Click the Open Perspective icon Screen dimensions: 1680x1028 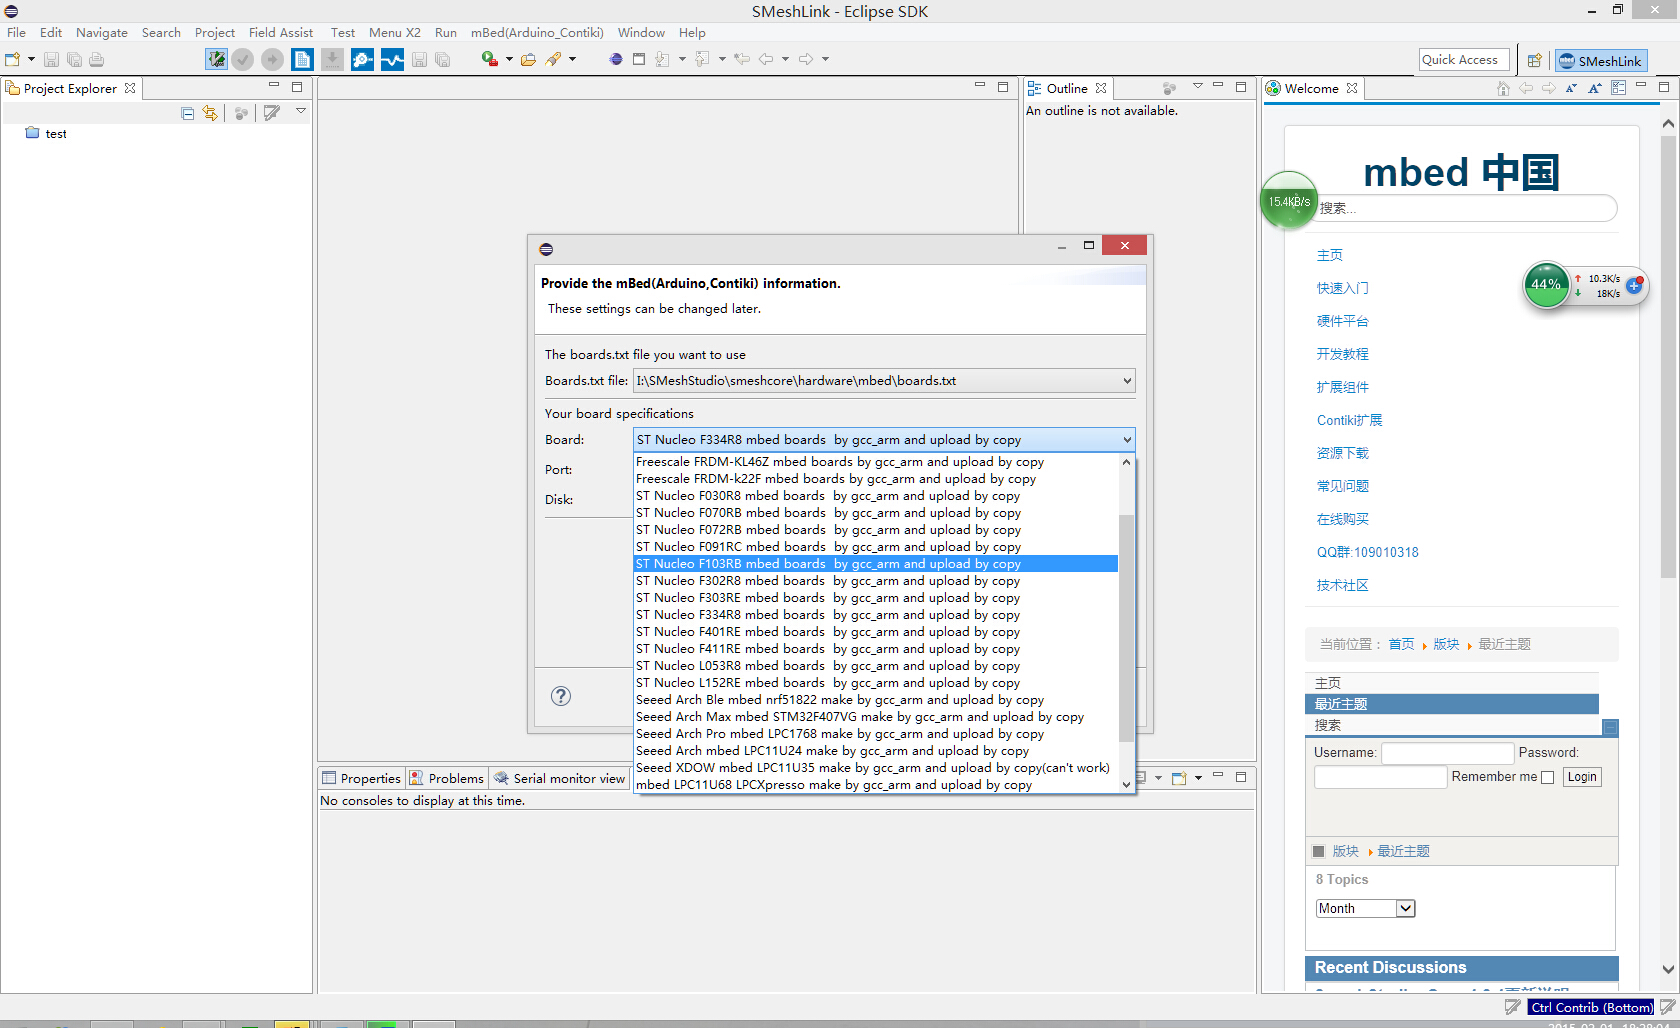[1534, 61]
